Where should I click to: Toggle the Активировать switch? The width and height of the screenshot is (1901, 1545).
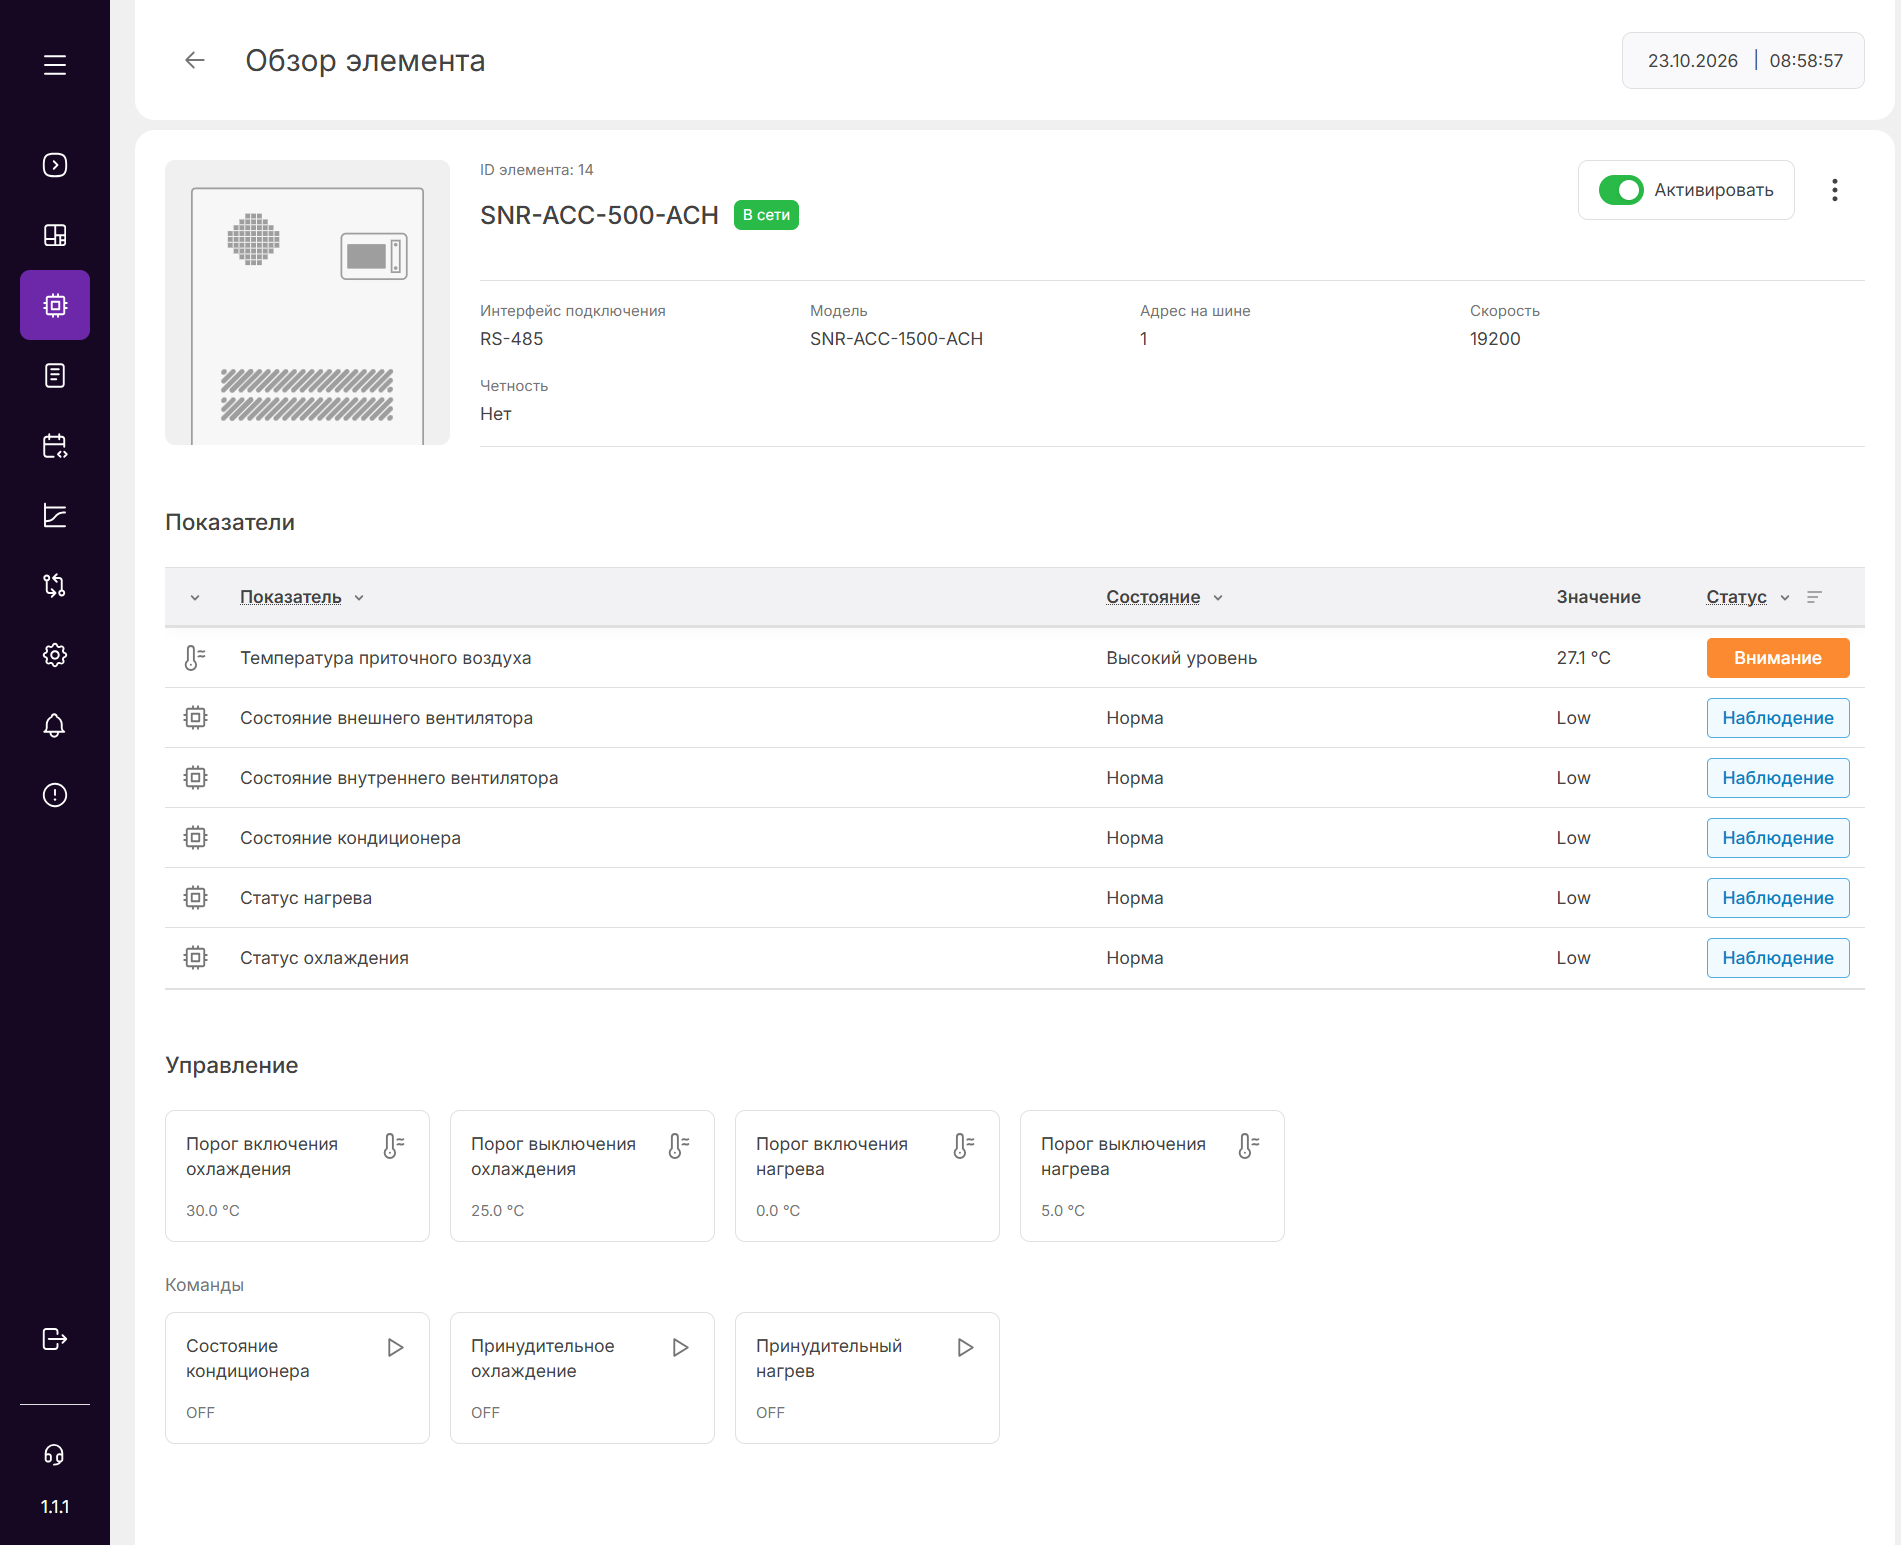1620,190
